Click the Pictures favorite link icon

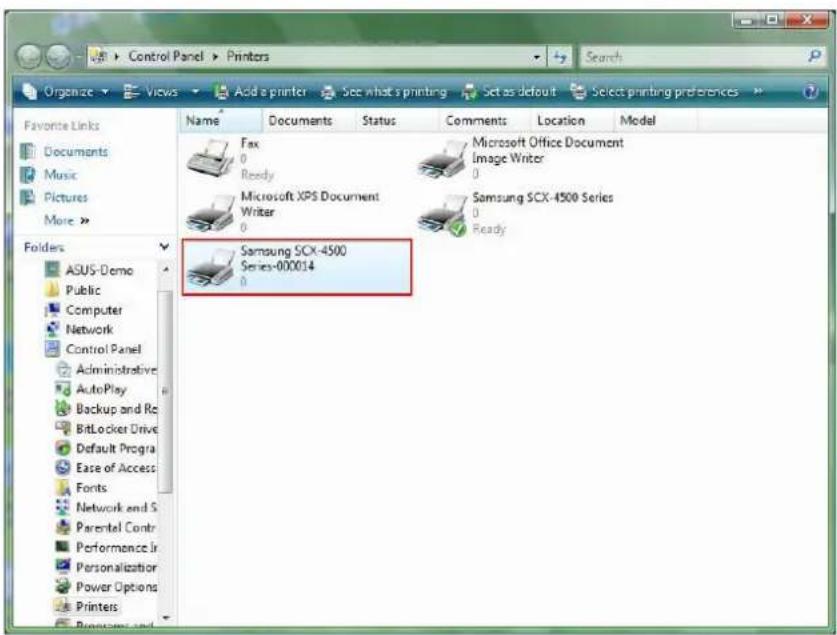coord(28,197)
